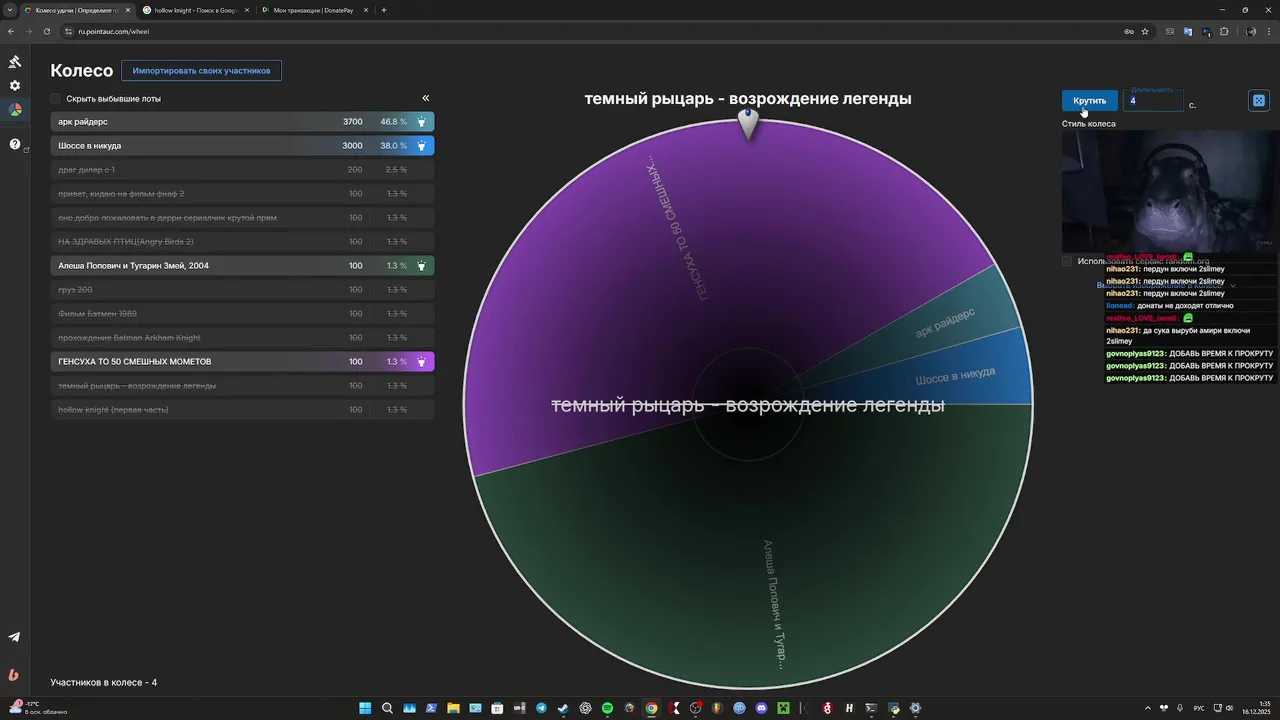
Task: Open Steam from the taskbar
Action: [563, 708]
